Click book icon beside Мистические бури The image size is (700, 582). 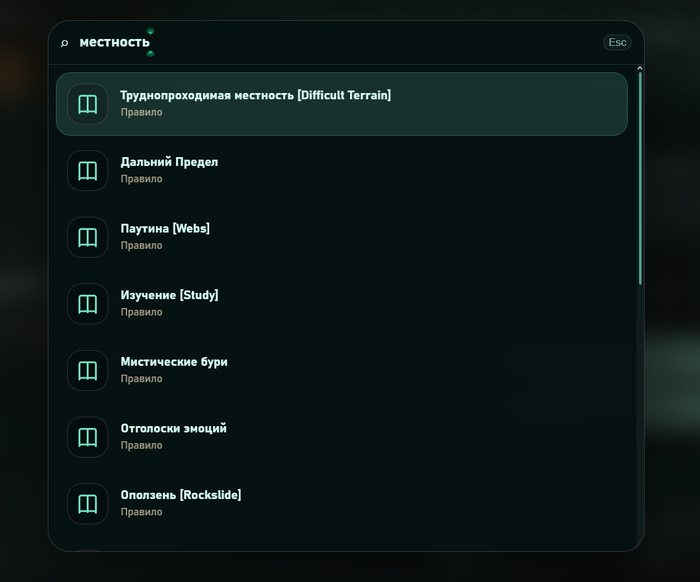pos(88,370)
